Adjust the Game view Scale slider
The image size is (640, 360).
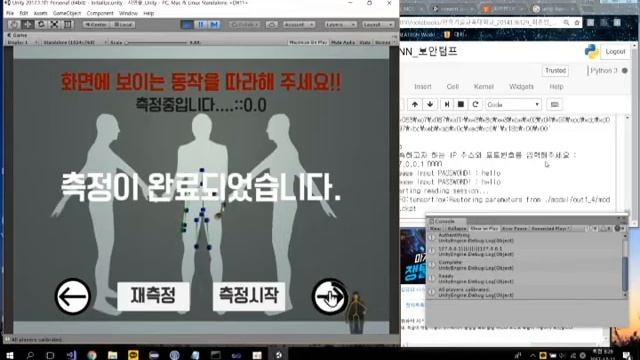(157, 42)
